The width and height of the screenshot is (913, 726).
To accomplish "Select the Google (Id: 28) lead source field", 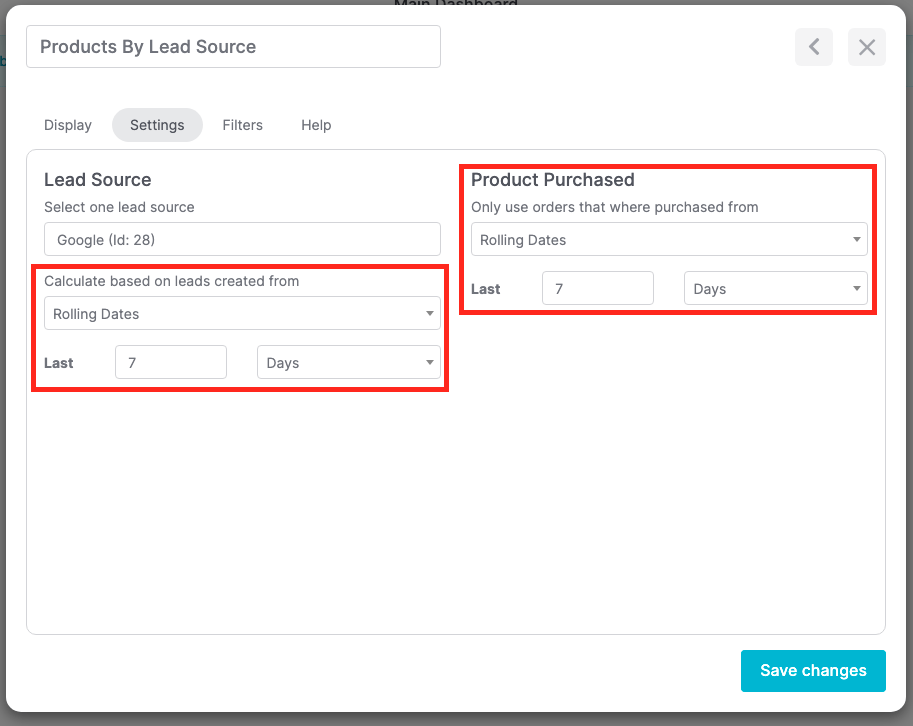I will click(242, 240).
